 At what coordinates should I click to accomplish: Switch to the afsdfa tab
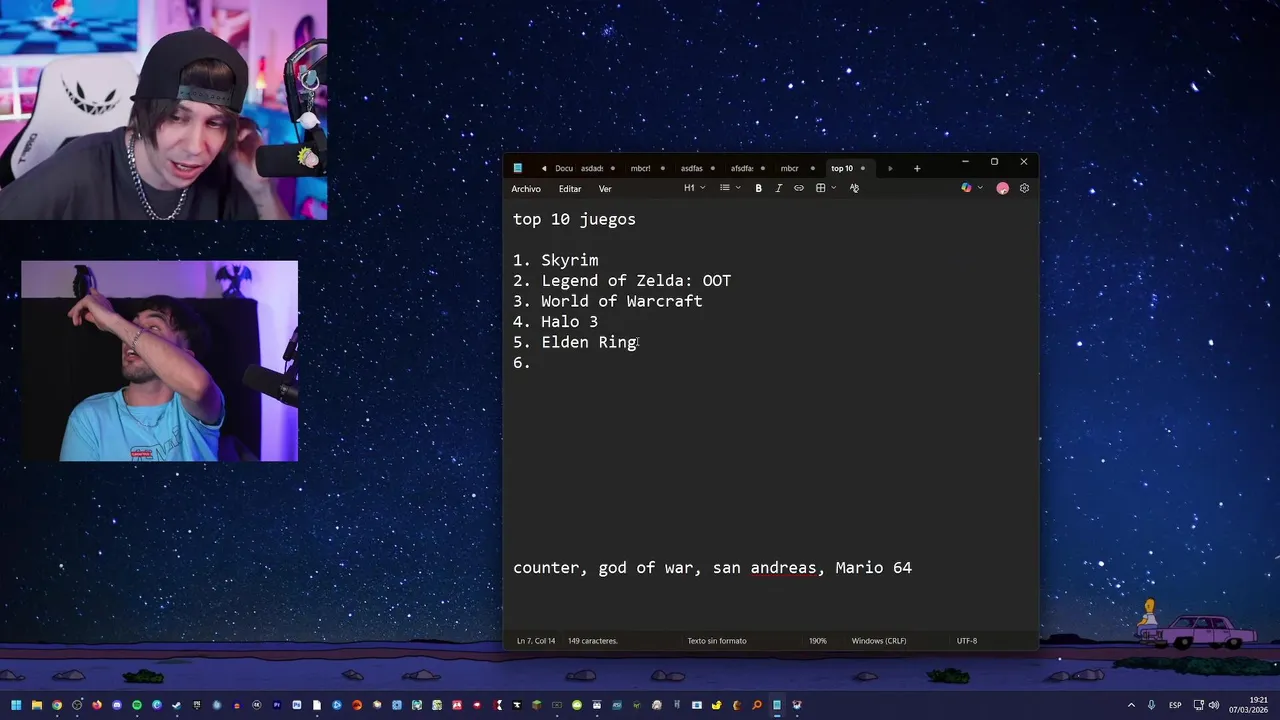[742, 168]
